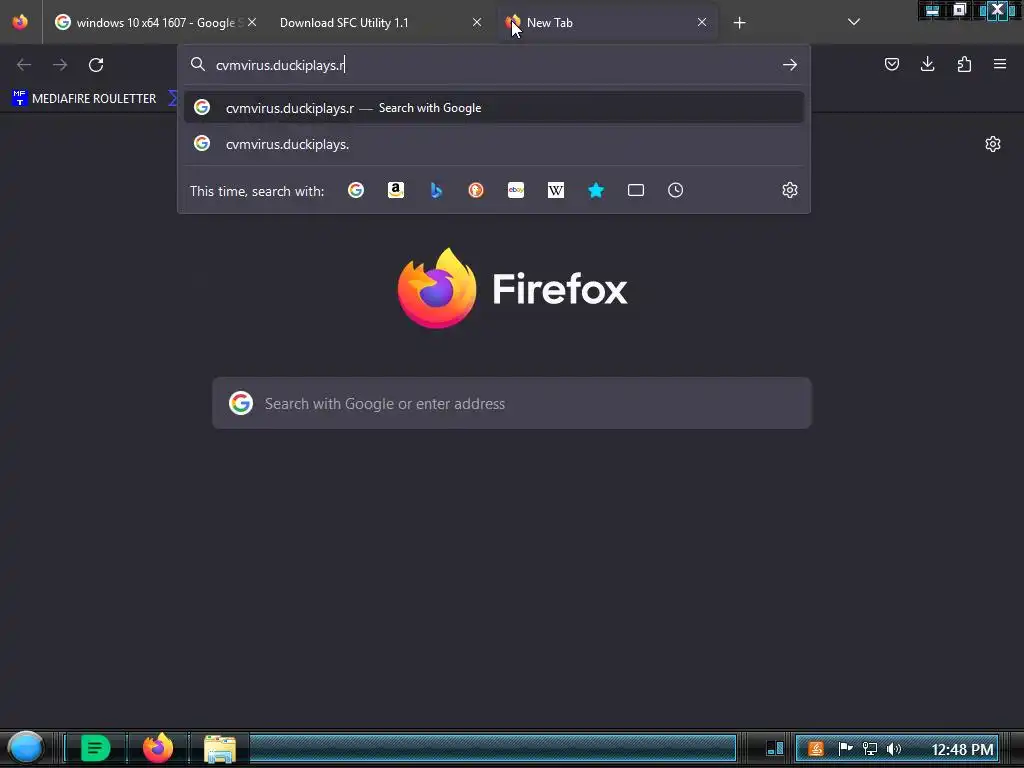Open search settings gear in the address-bar dropdown

(790, 190)
